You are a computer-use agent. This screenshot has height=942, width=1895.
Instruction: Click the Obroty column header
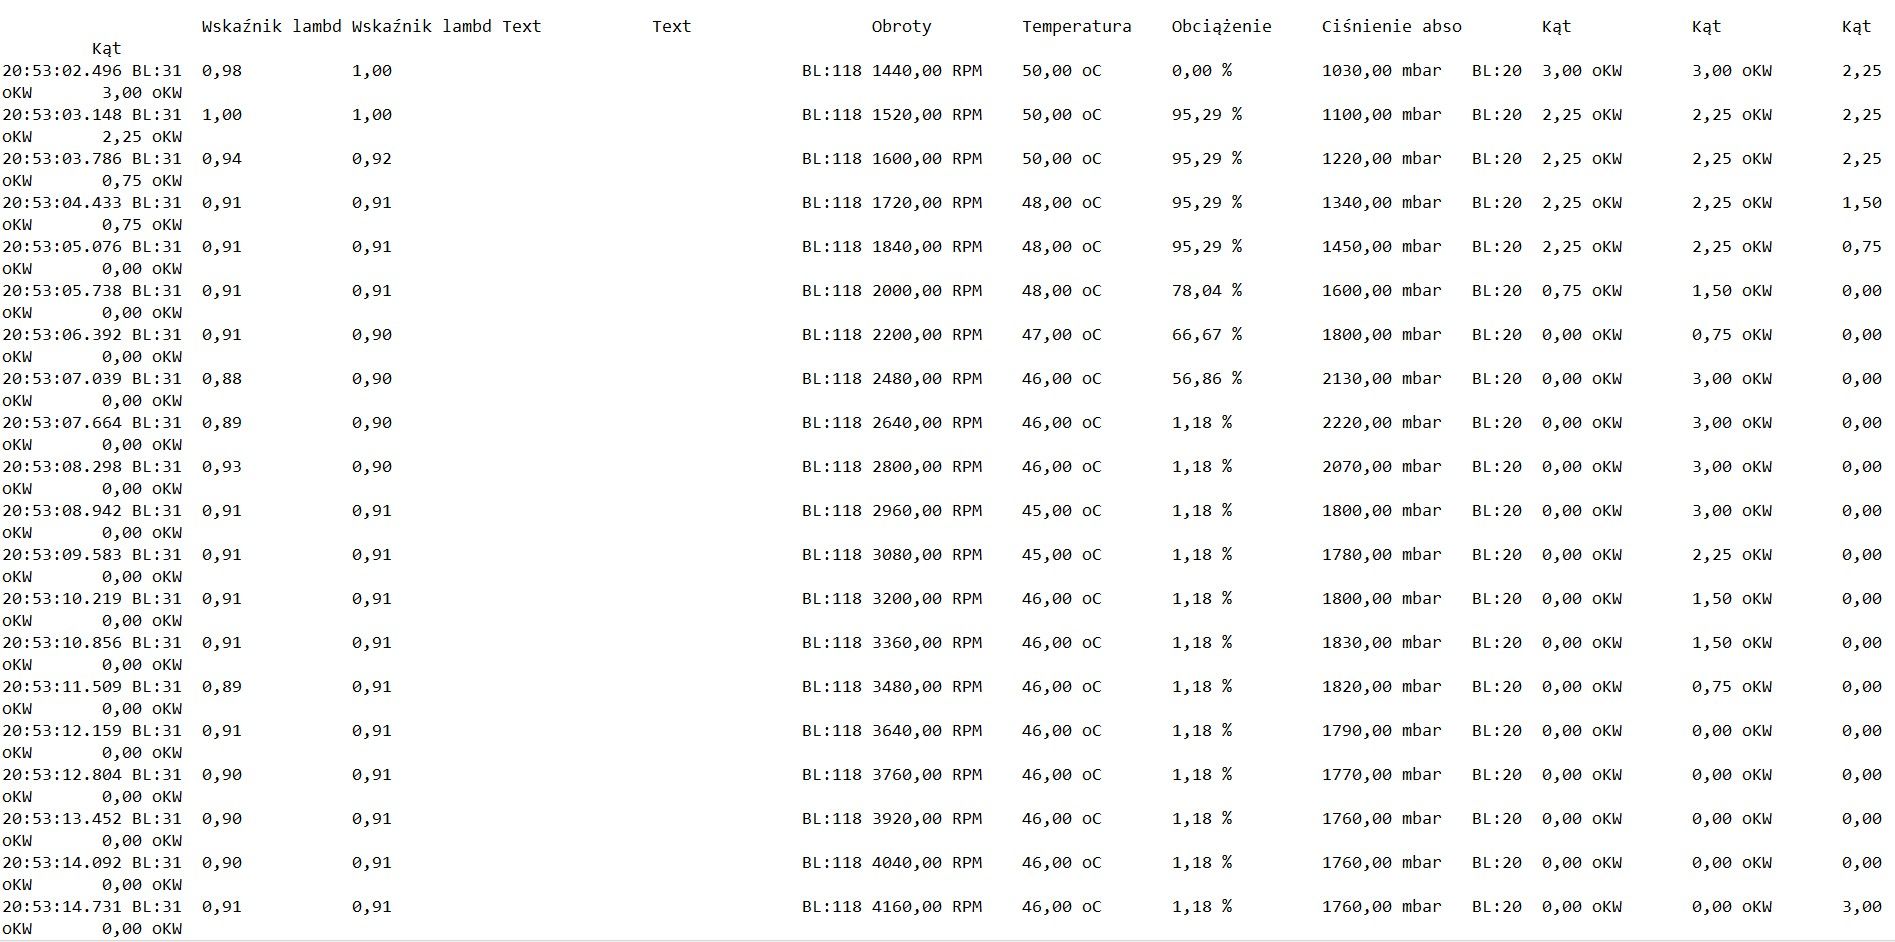click(901, 27)
